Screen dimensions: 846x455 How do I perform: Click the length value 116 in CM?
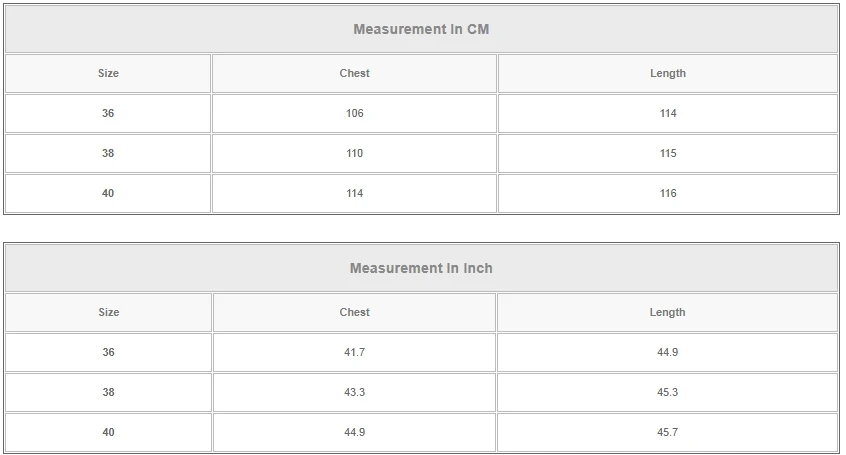click(x=668, y=193)
